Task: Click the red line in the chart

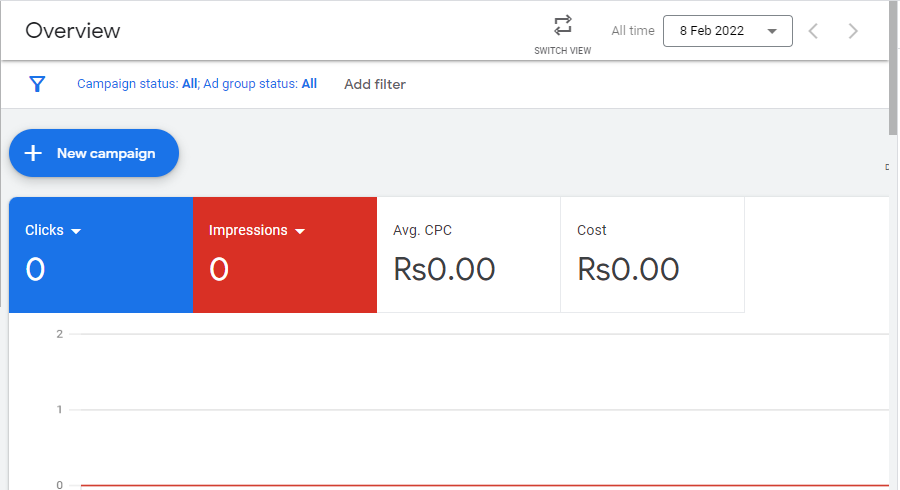Action: [480, 485]
